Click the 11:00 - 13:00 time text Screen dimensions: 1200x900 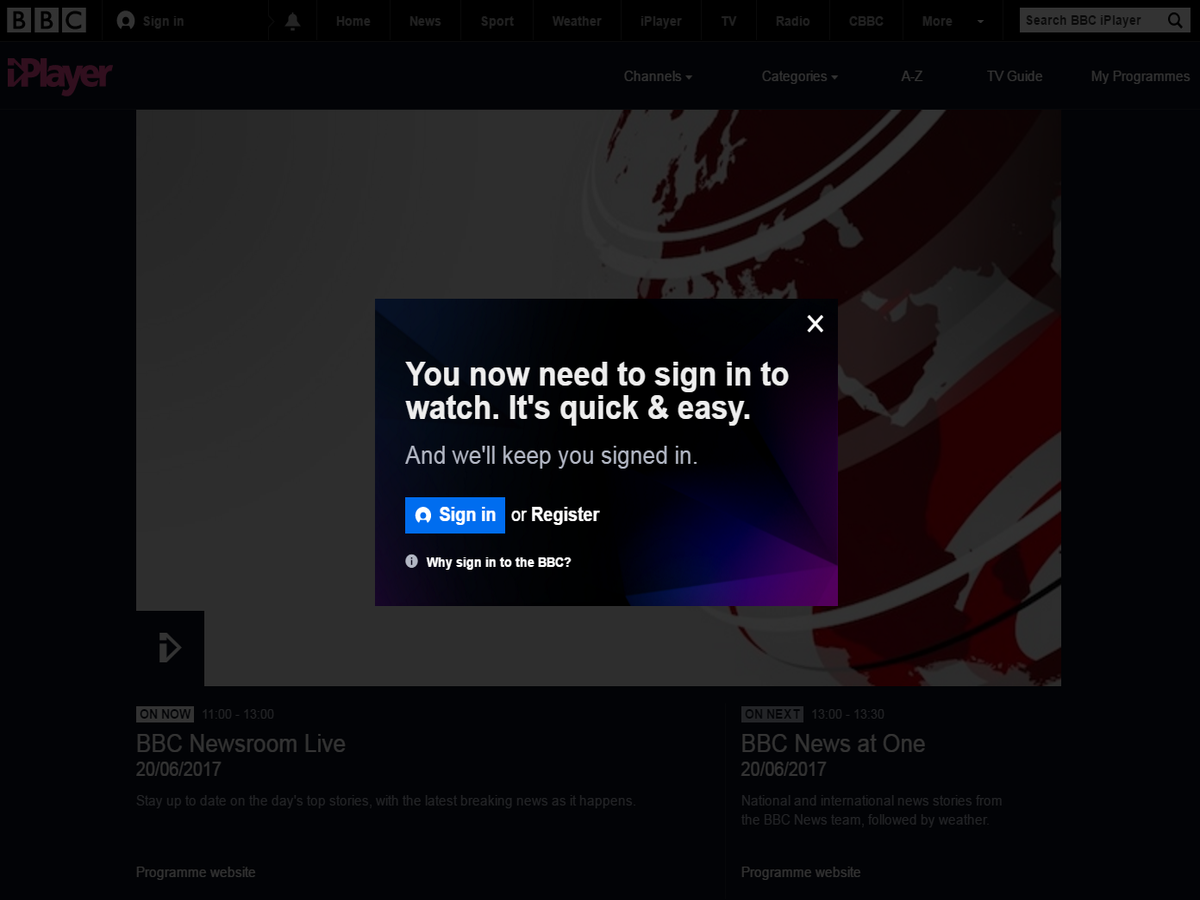[238, 714]
